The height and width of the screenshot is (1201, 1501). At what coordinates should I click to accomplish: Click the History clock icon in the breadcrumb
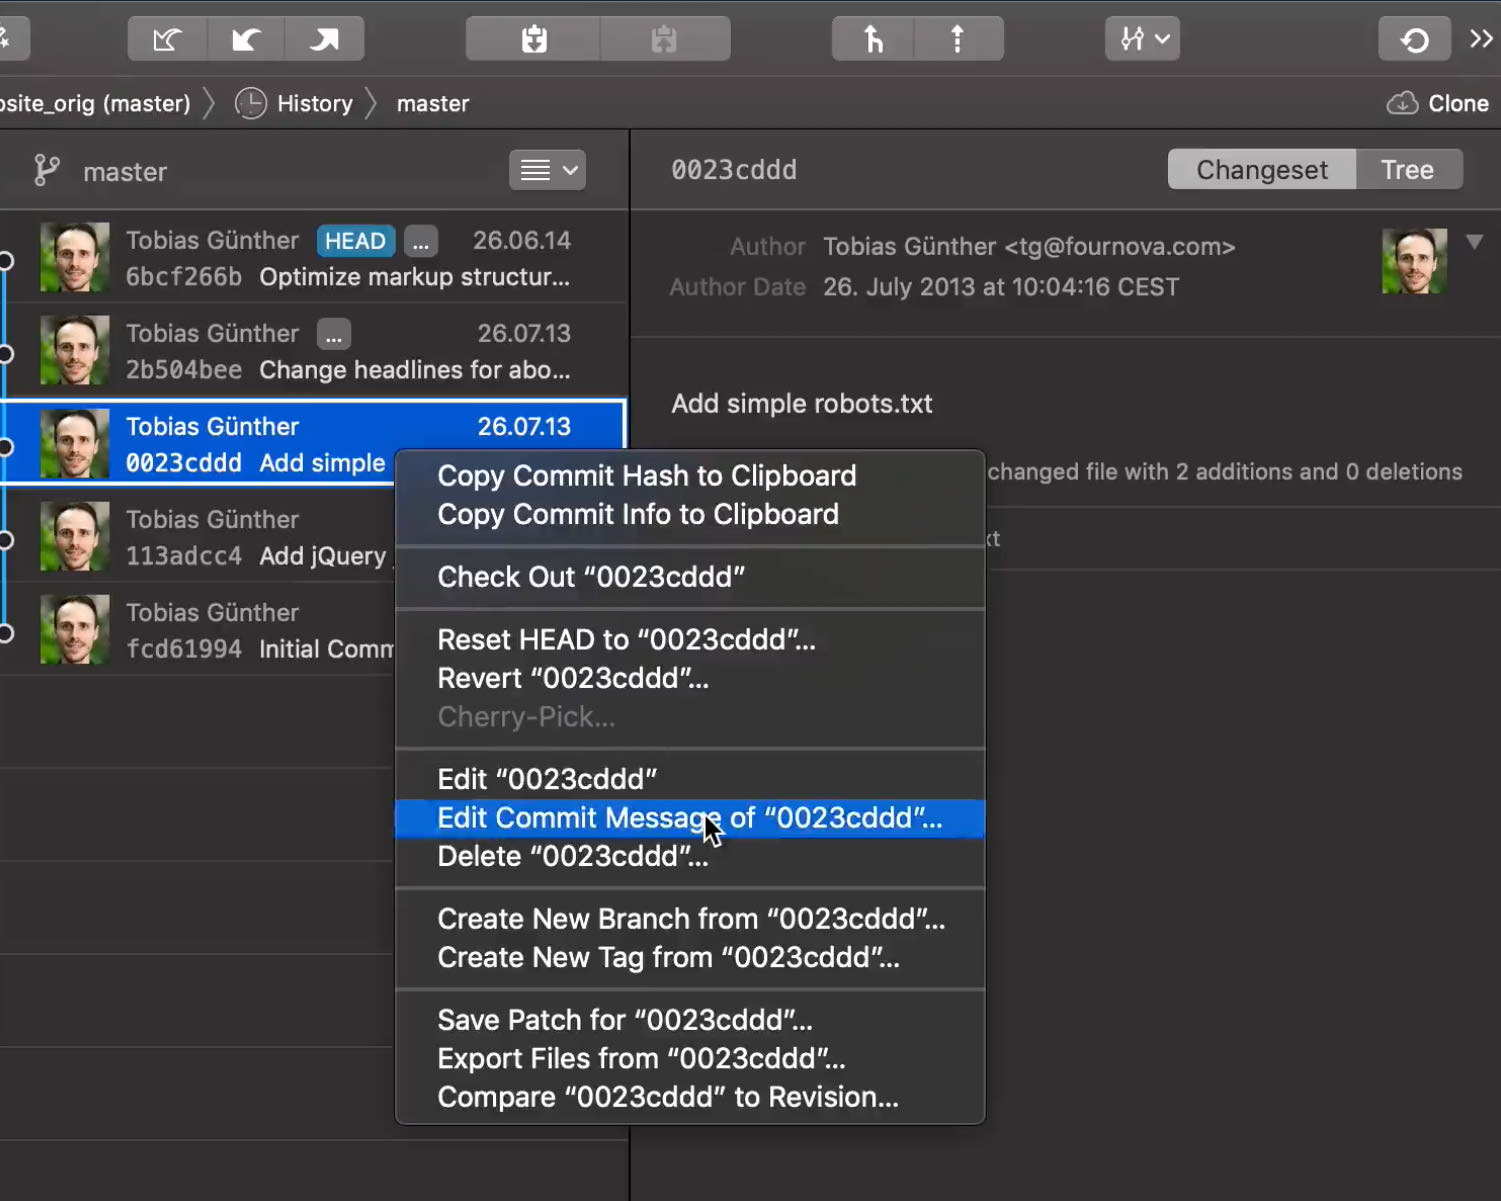coord(251,103)
